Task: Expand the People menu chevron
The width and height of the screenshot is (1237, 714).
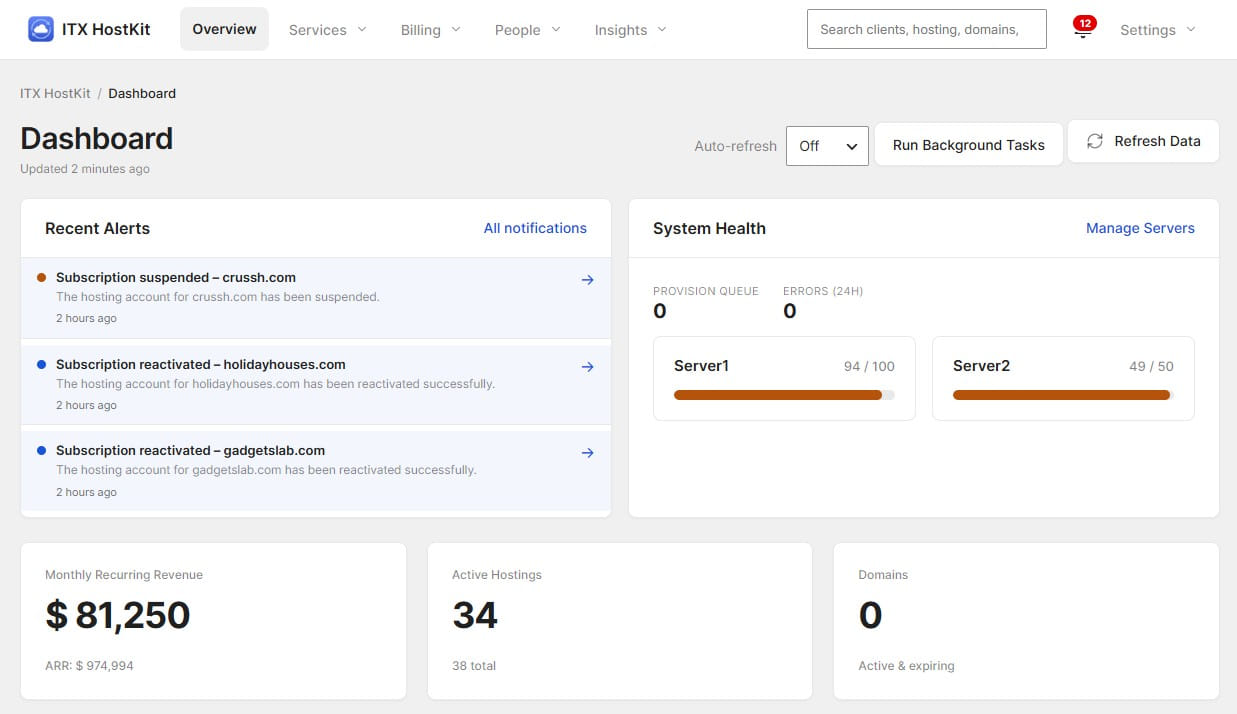Action: pyautogui.click(x=556, y=29)
